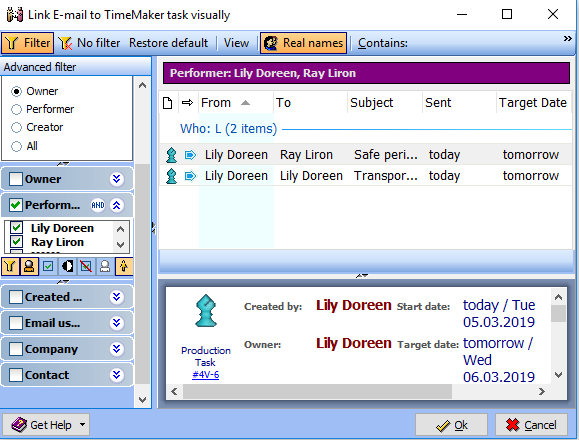Uncheck the Ray Liron performer checkbox
Image resolution: width=579 pixels, height=440 pixels.
(16, 242)
